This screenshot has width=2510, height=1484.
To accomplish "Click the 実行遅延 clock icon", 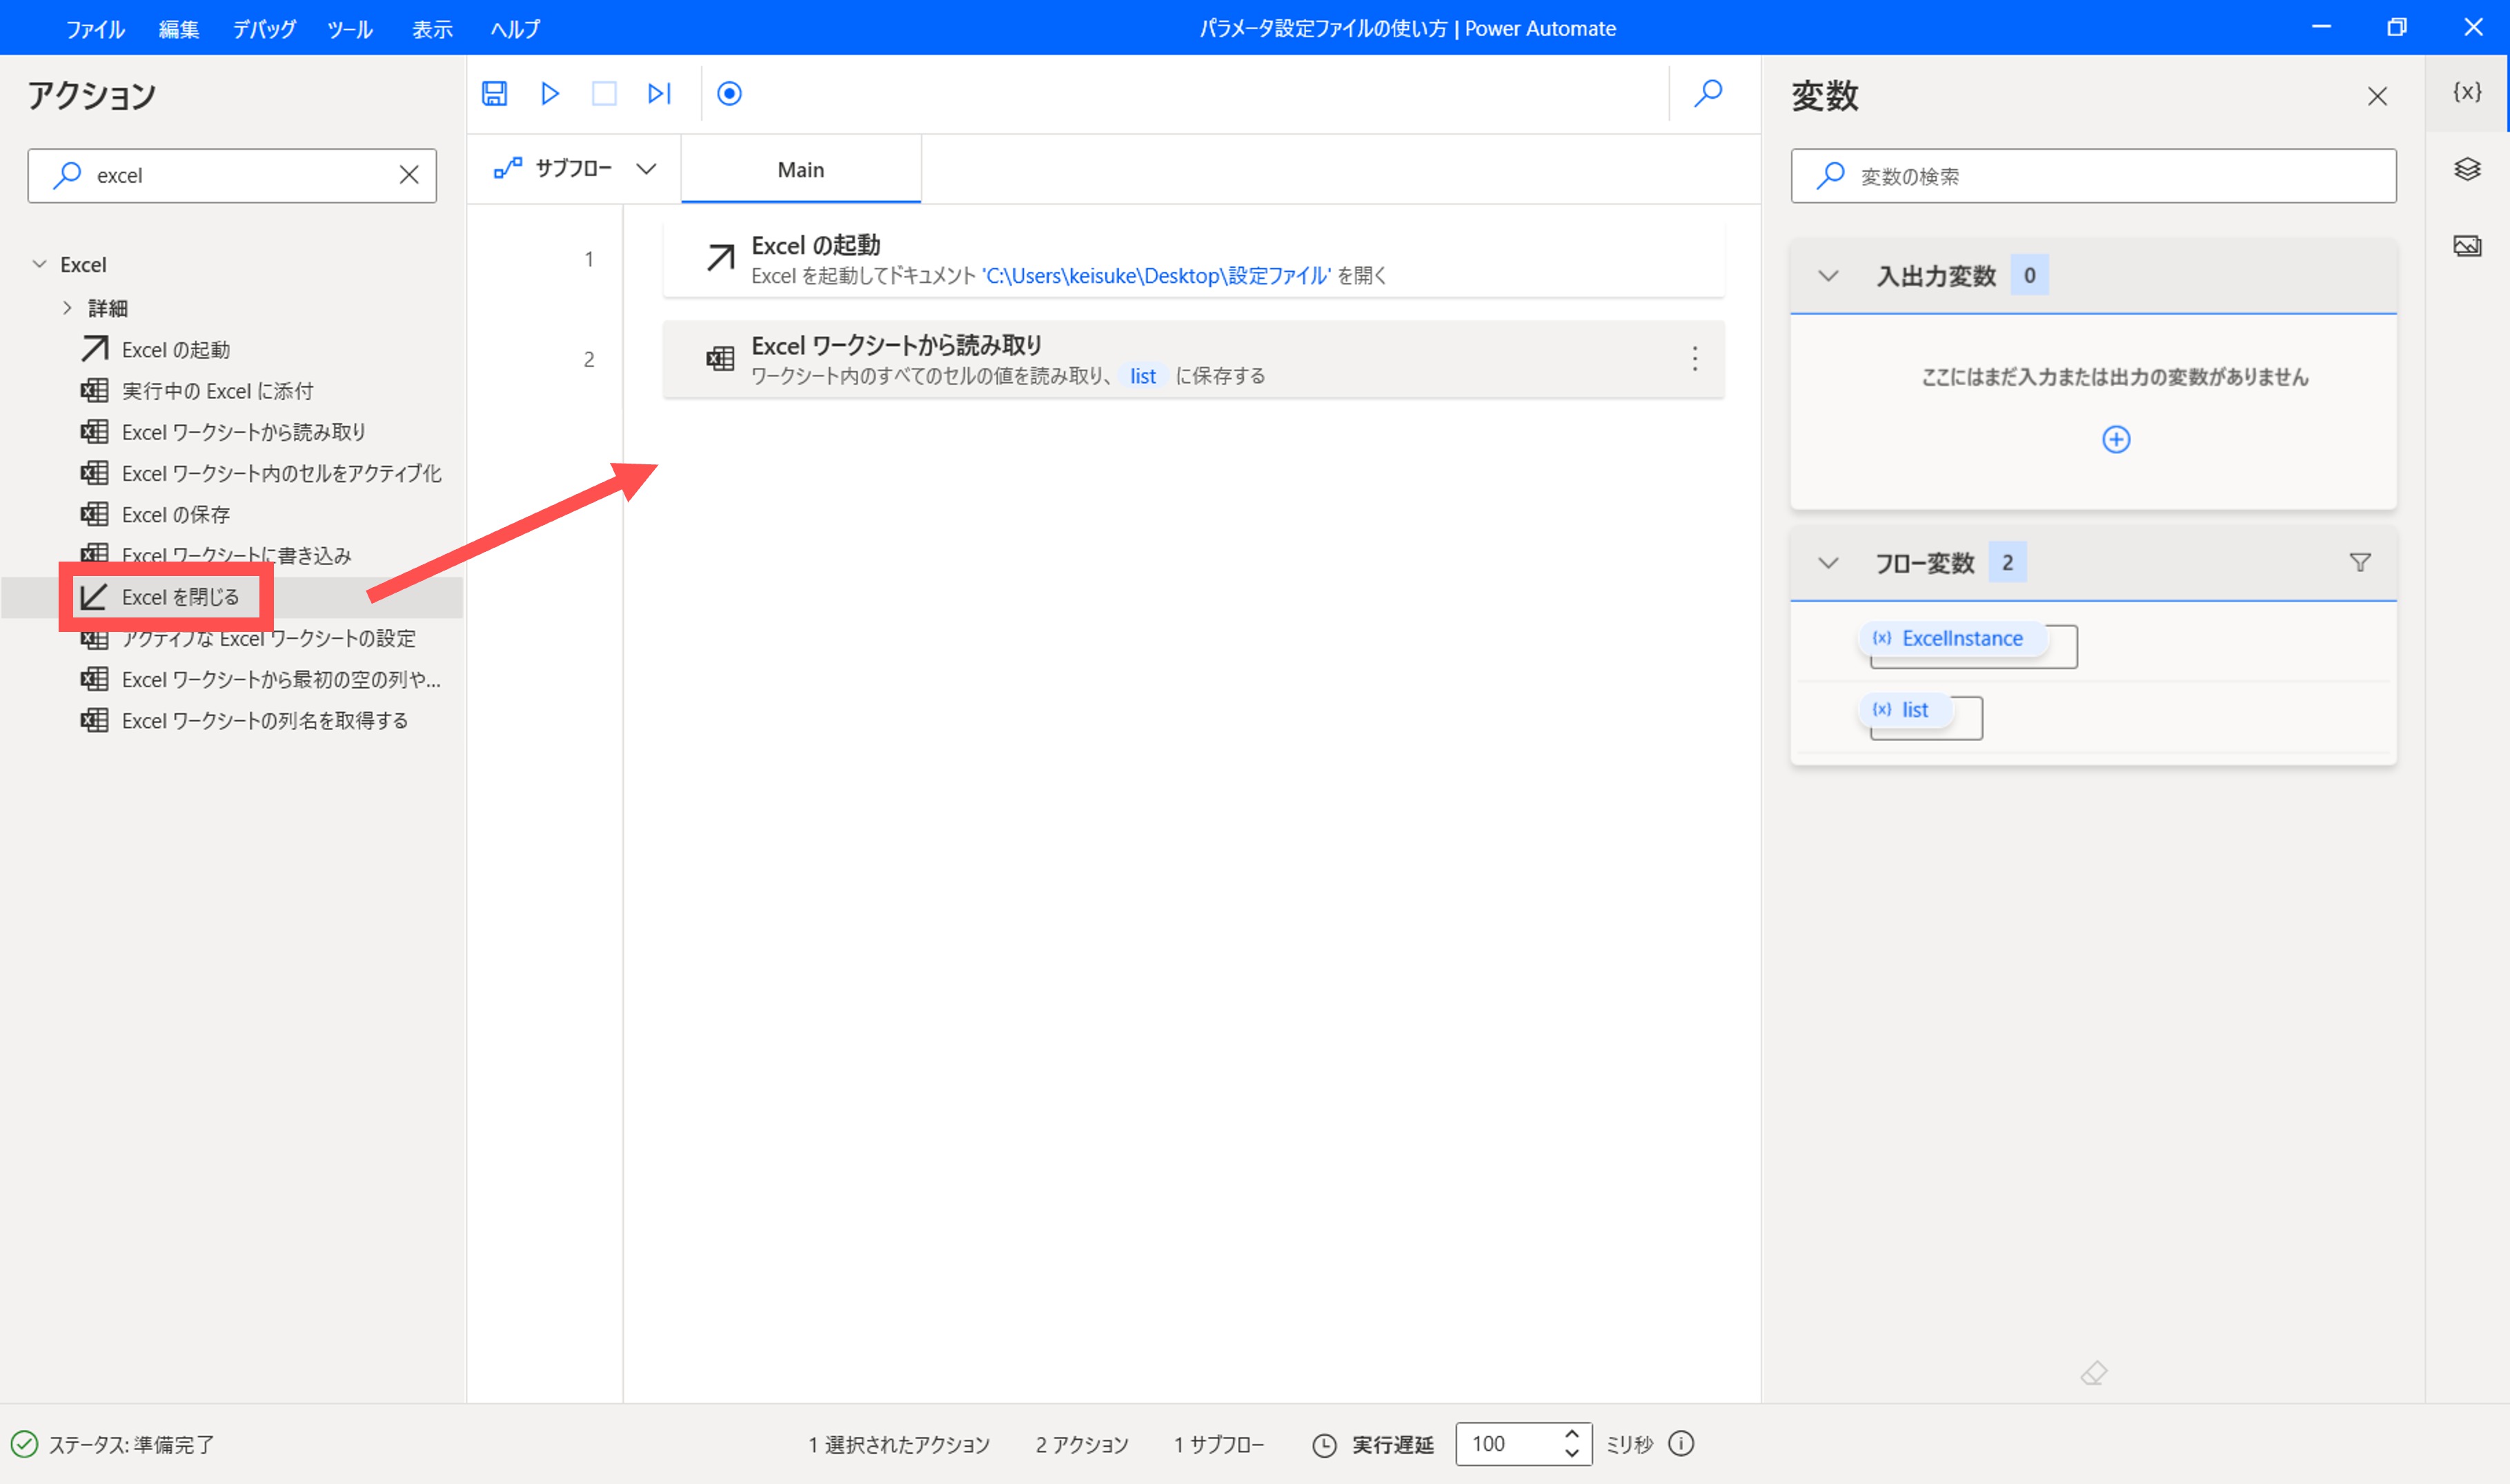I will [1323, 1445].
